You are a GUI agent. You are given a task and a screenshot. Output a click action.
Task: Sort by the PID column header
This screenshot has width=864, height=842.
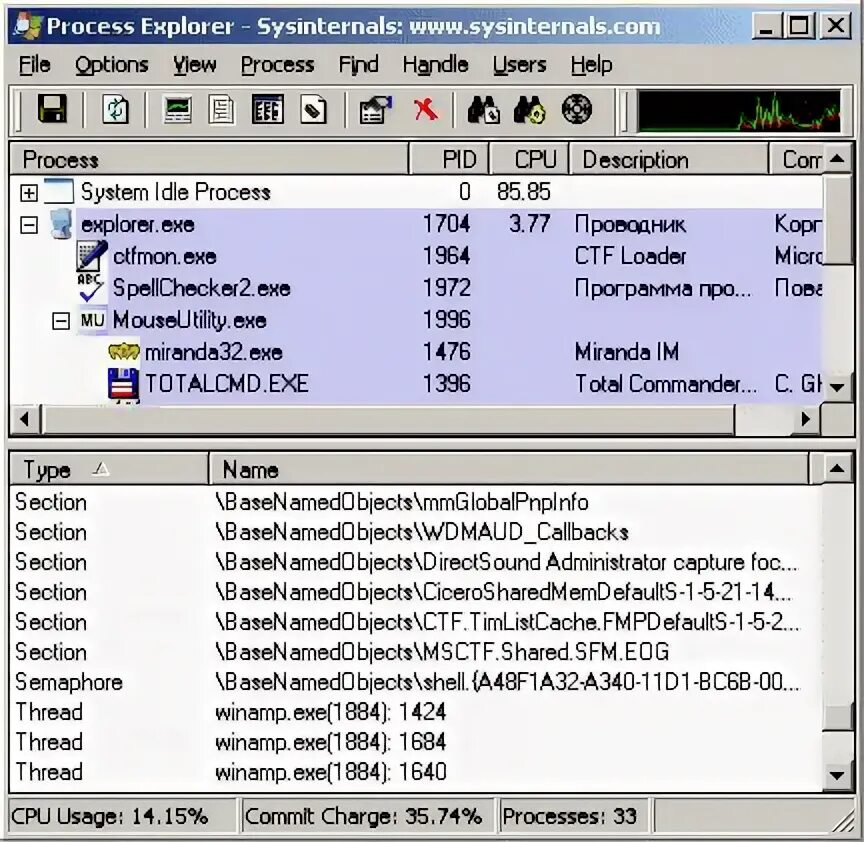pyautogui.click(x=449, y=160)
